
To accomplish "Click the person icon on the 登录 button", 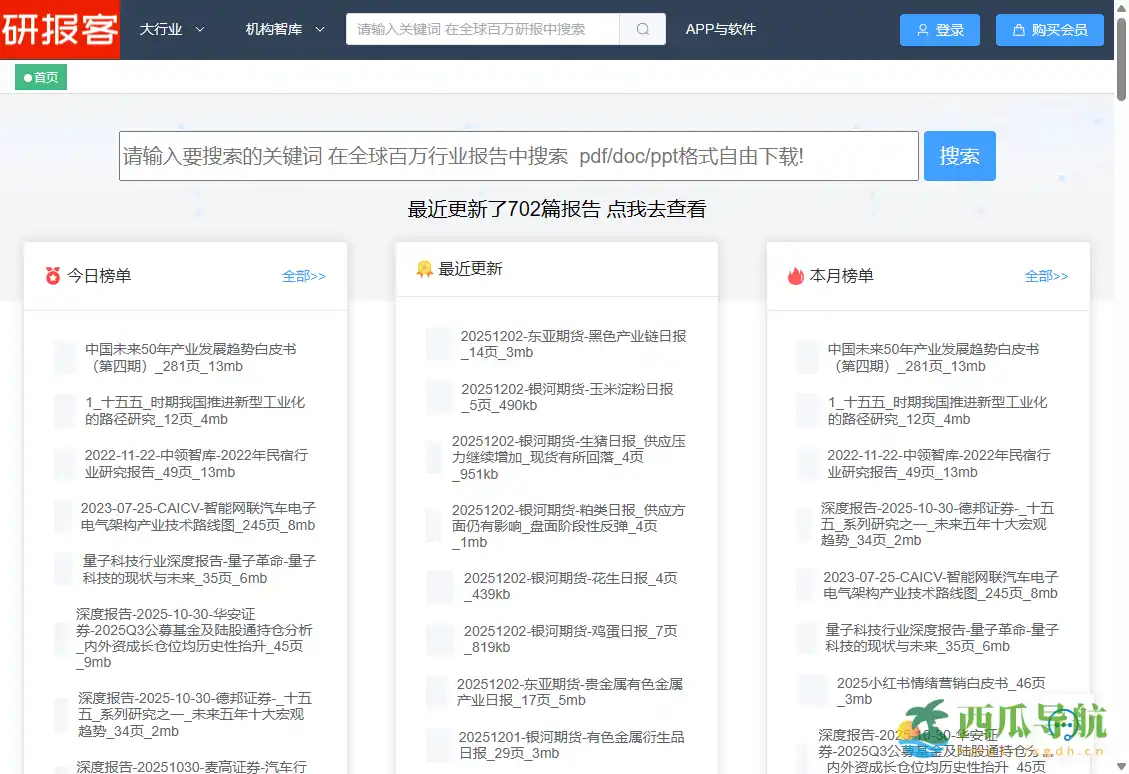I will pos(923,30).
